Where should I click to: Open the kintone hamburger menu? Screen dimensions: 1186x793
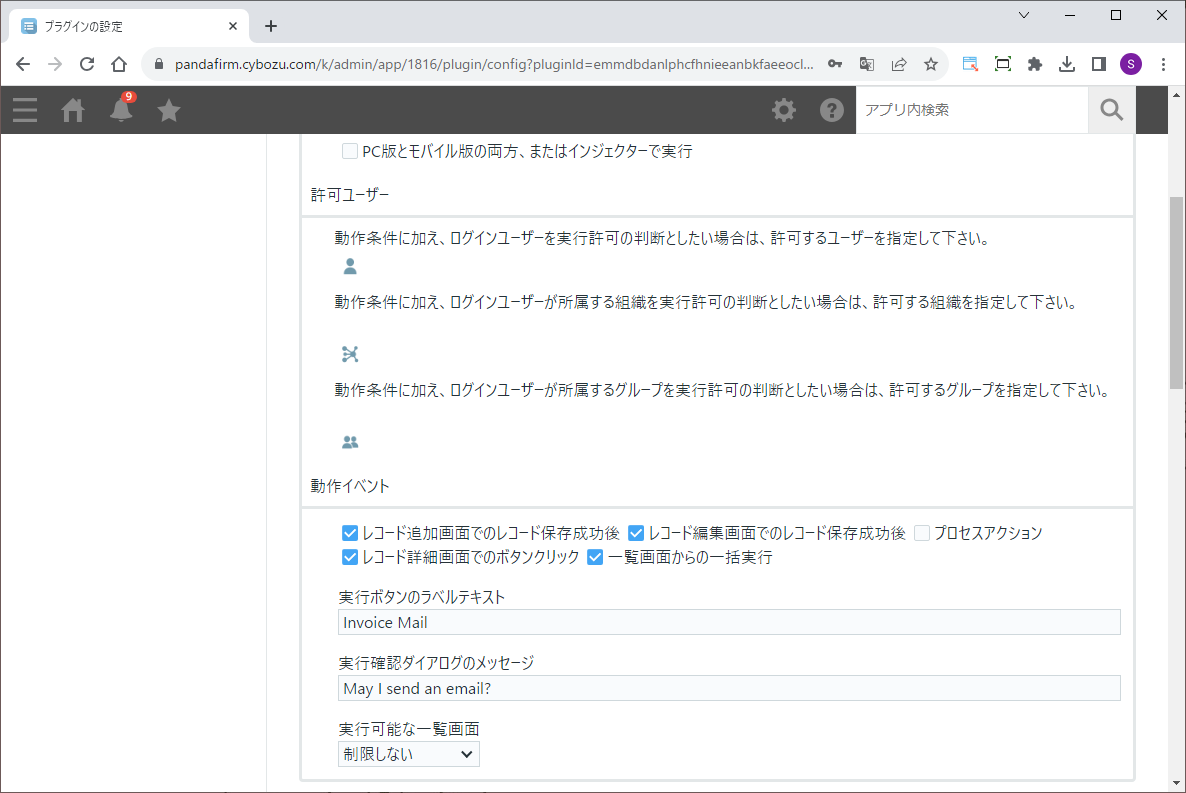pyautogui.click(x=25, y=110)
